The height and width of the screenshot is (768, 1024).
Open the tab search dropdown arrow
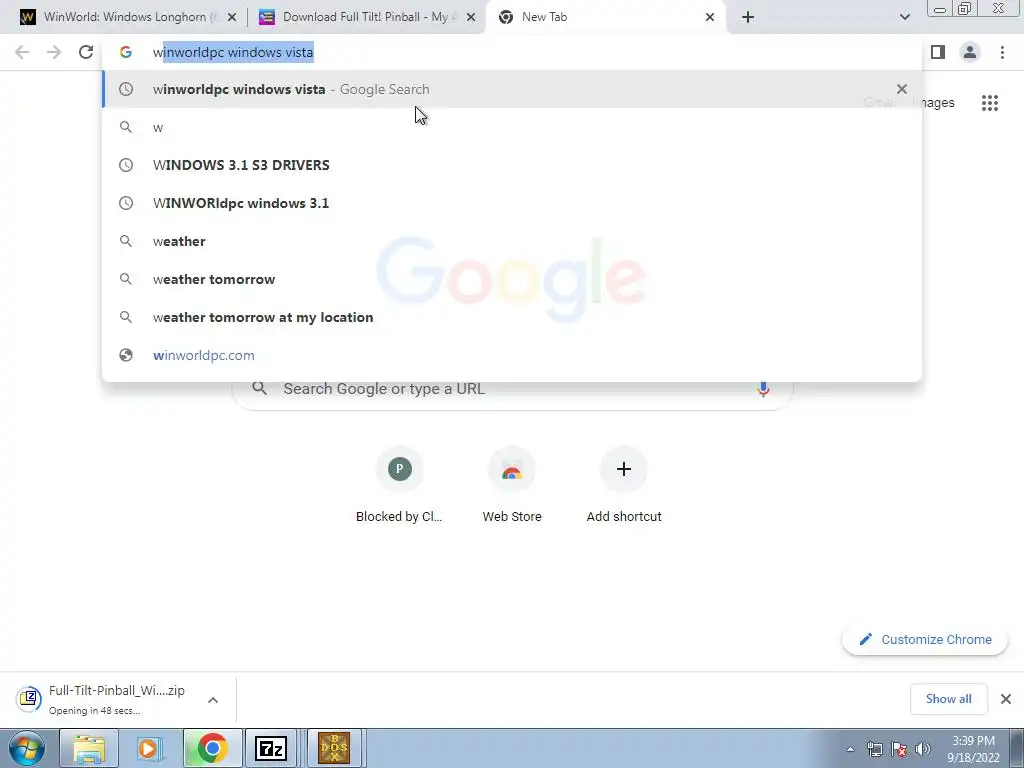[904, 17]
